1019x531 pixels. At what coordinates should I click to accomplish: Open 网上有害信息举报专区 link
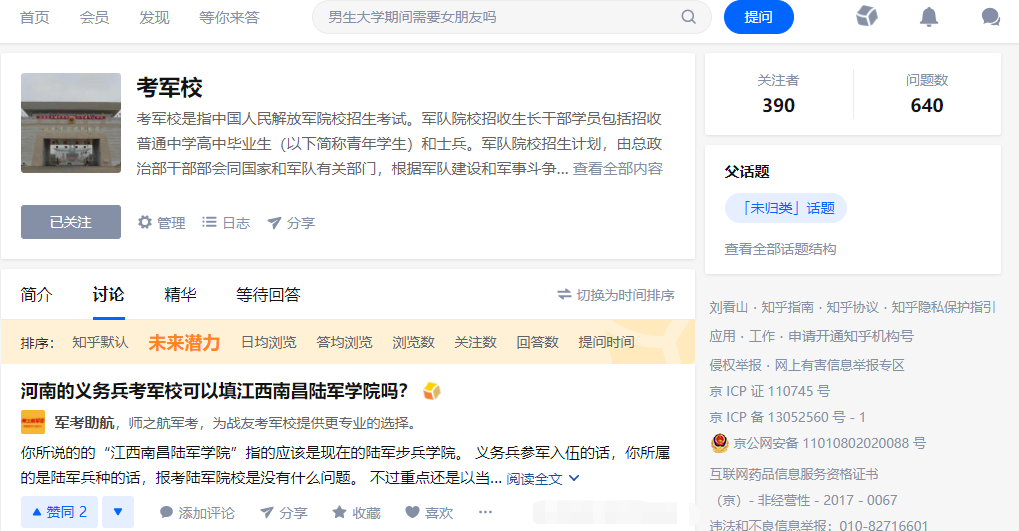840,365
